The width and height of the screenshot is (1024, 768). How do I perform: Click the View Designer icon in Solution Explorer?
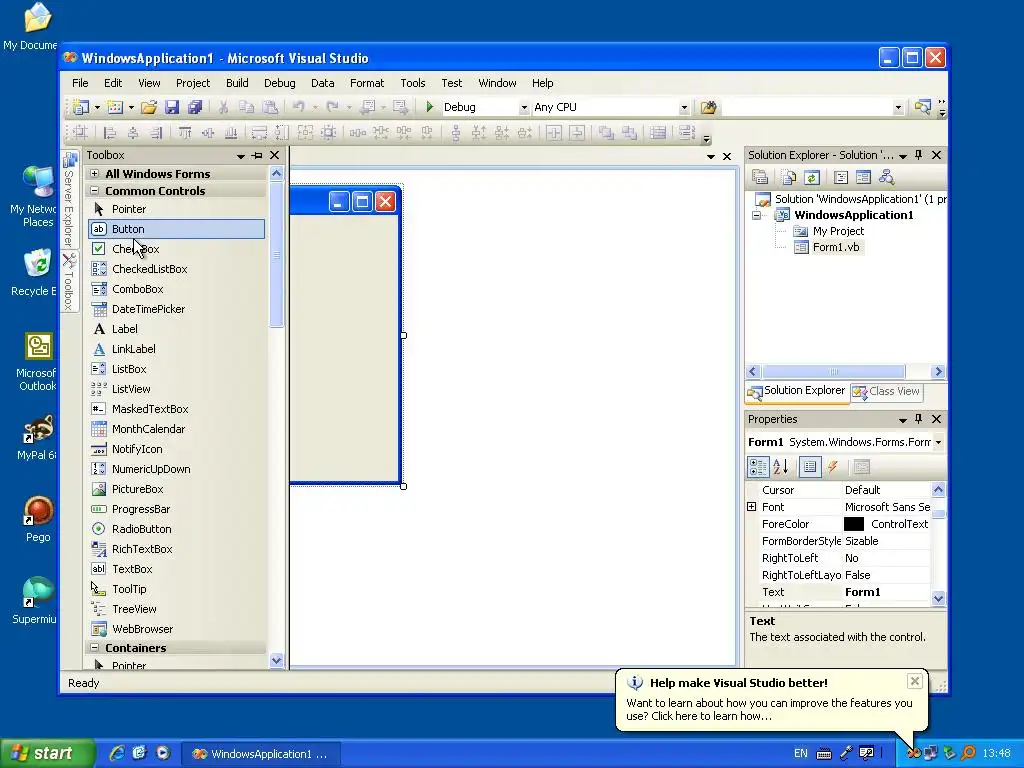[x=863, y=177]
